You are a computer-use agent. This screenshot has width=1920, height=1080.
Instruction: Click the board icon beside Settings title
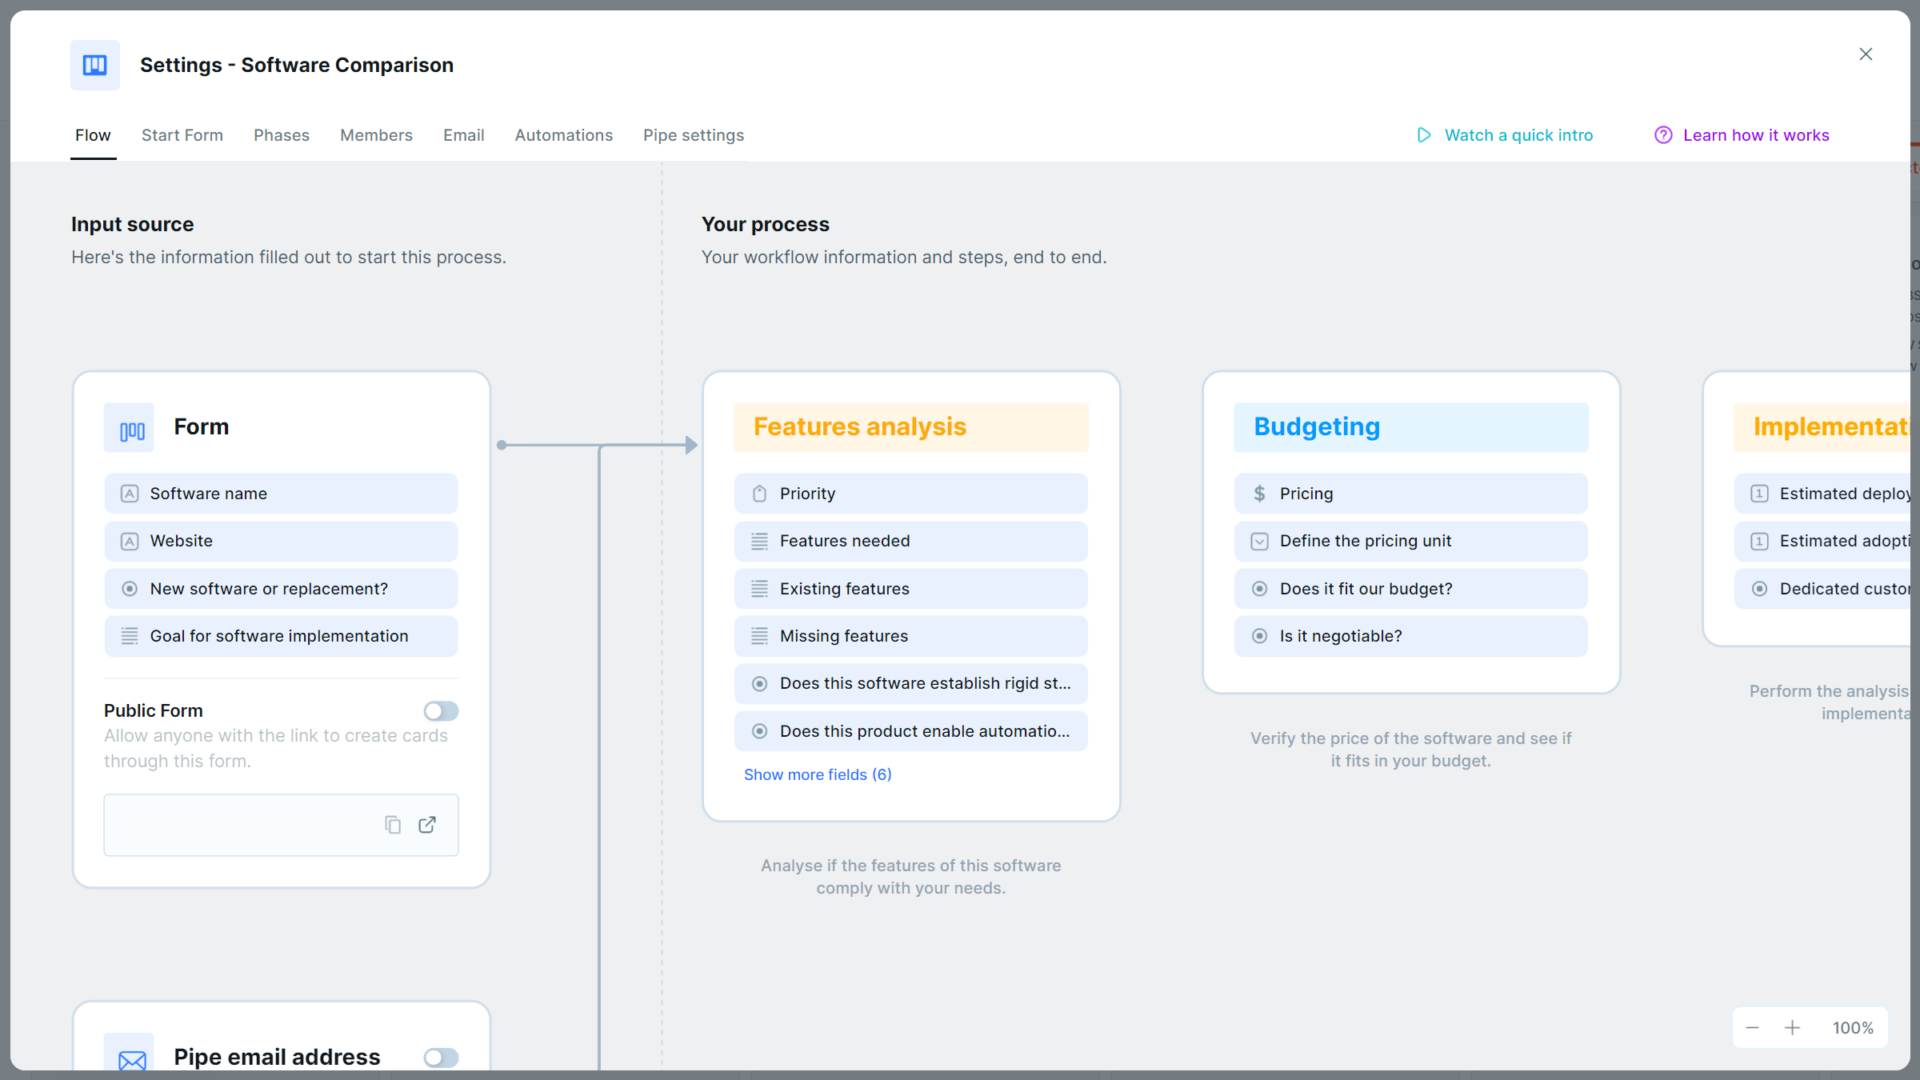click(x=94, y=64)
